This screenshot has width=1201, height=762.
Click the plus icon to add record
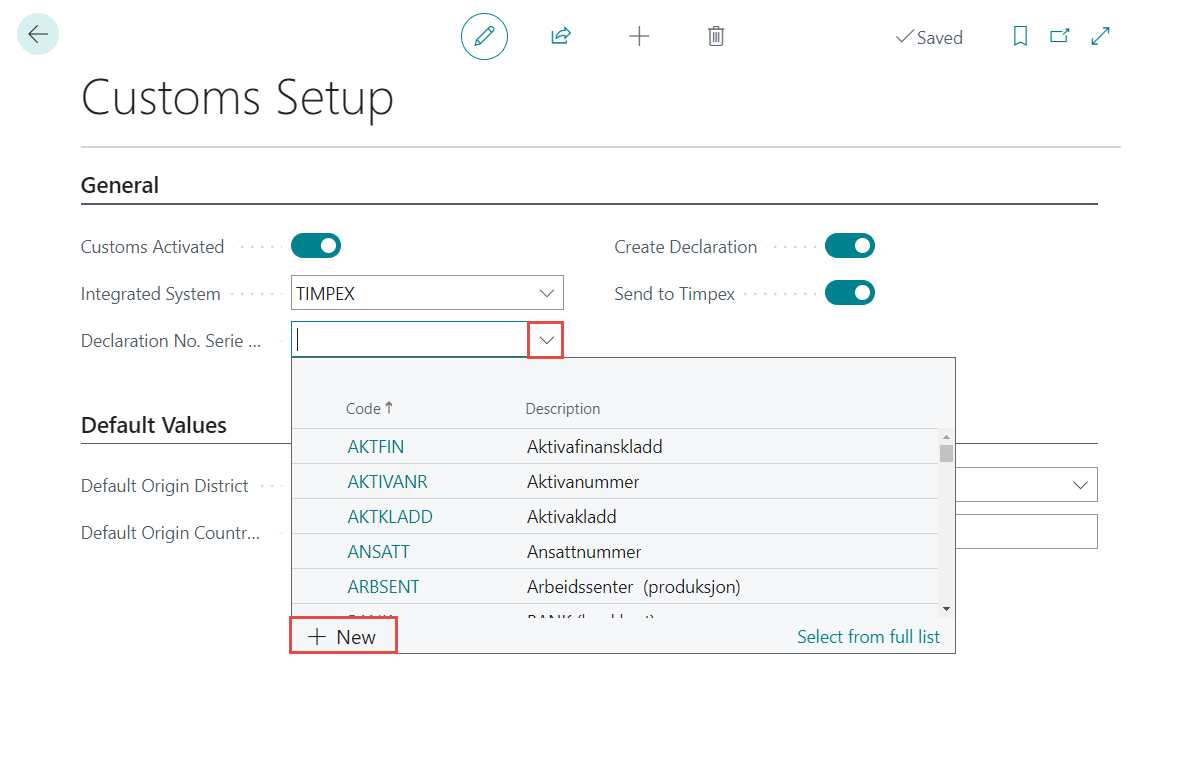click(639, 37)
